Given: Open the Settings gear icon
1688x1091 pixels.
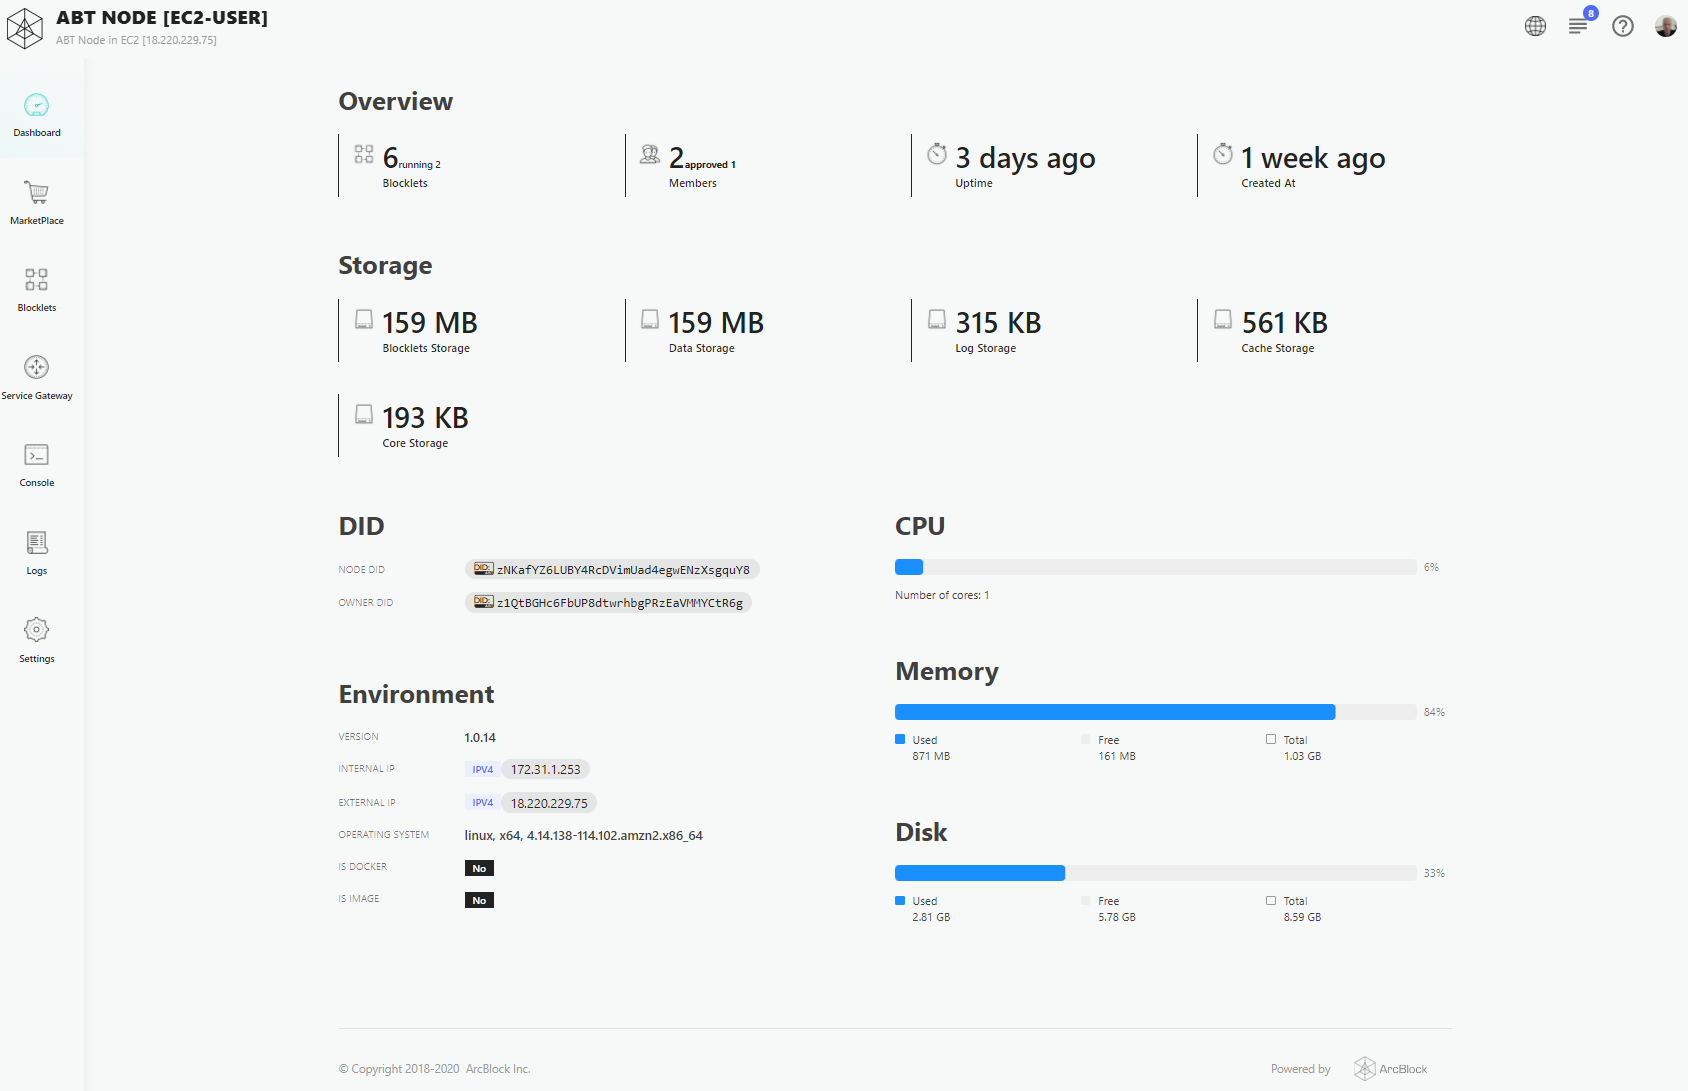Looking at the screenshot, I should (36, 630).
